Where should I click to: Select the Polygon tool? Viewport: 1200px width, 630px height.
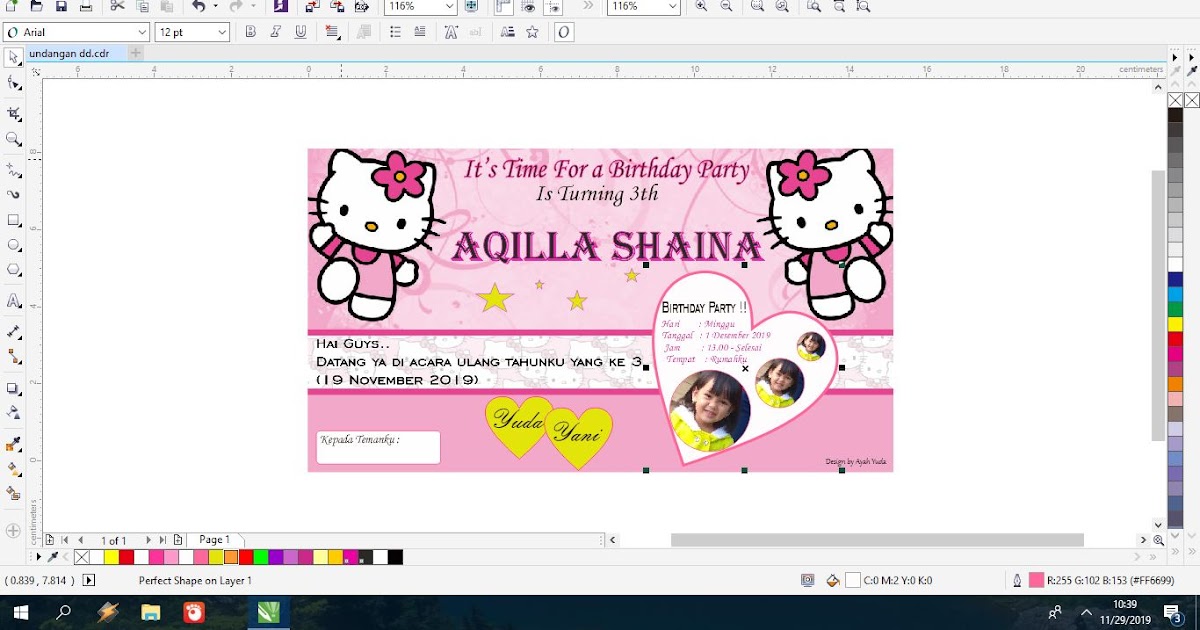(x=13, y=270)
